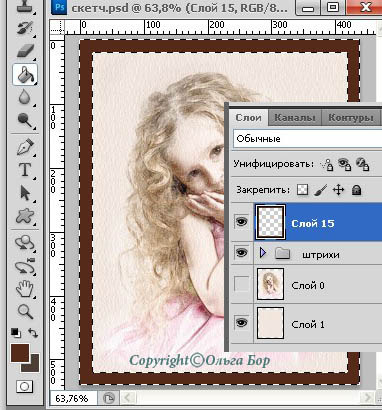Click the Photoshop Ps title bar icon
This screenshot has height=410, width=382.
(59, 8)
